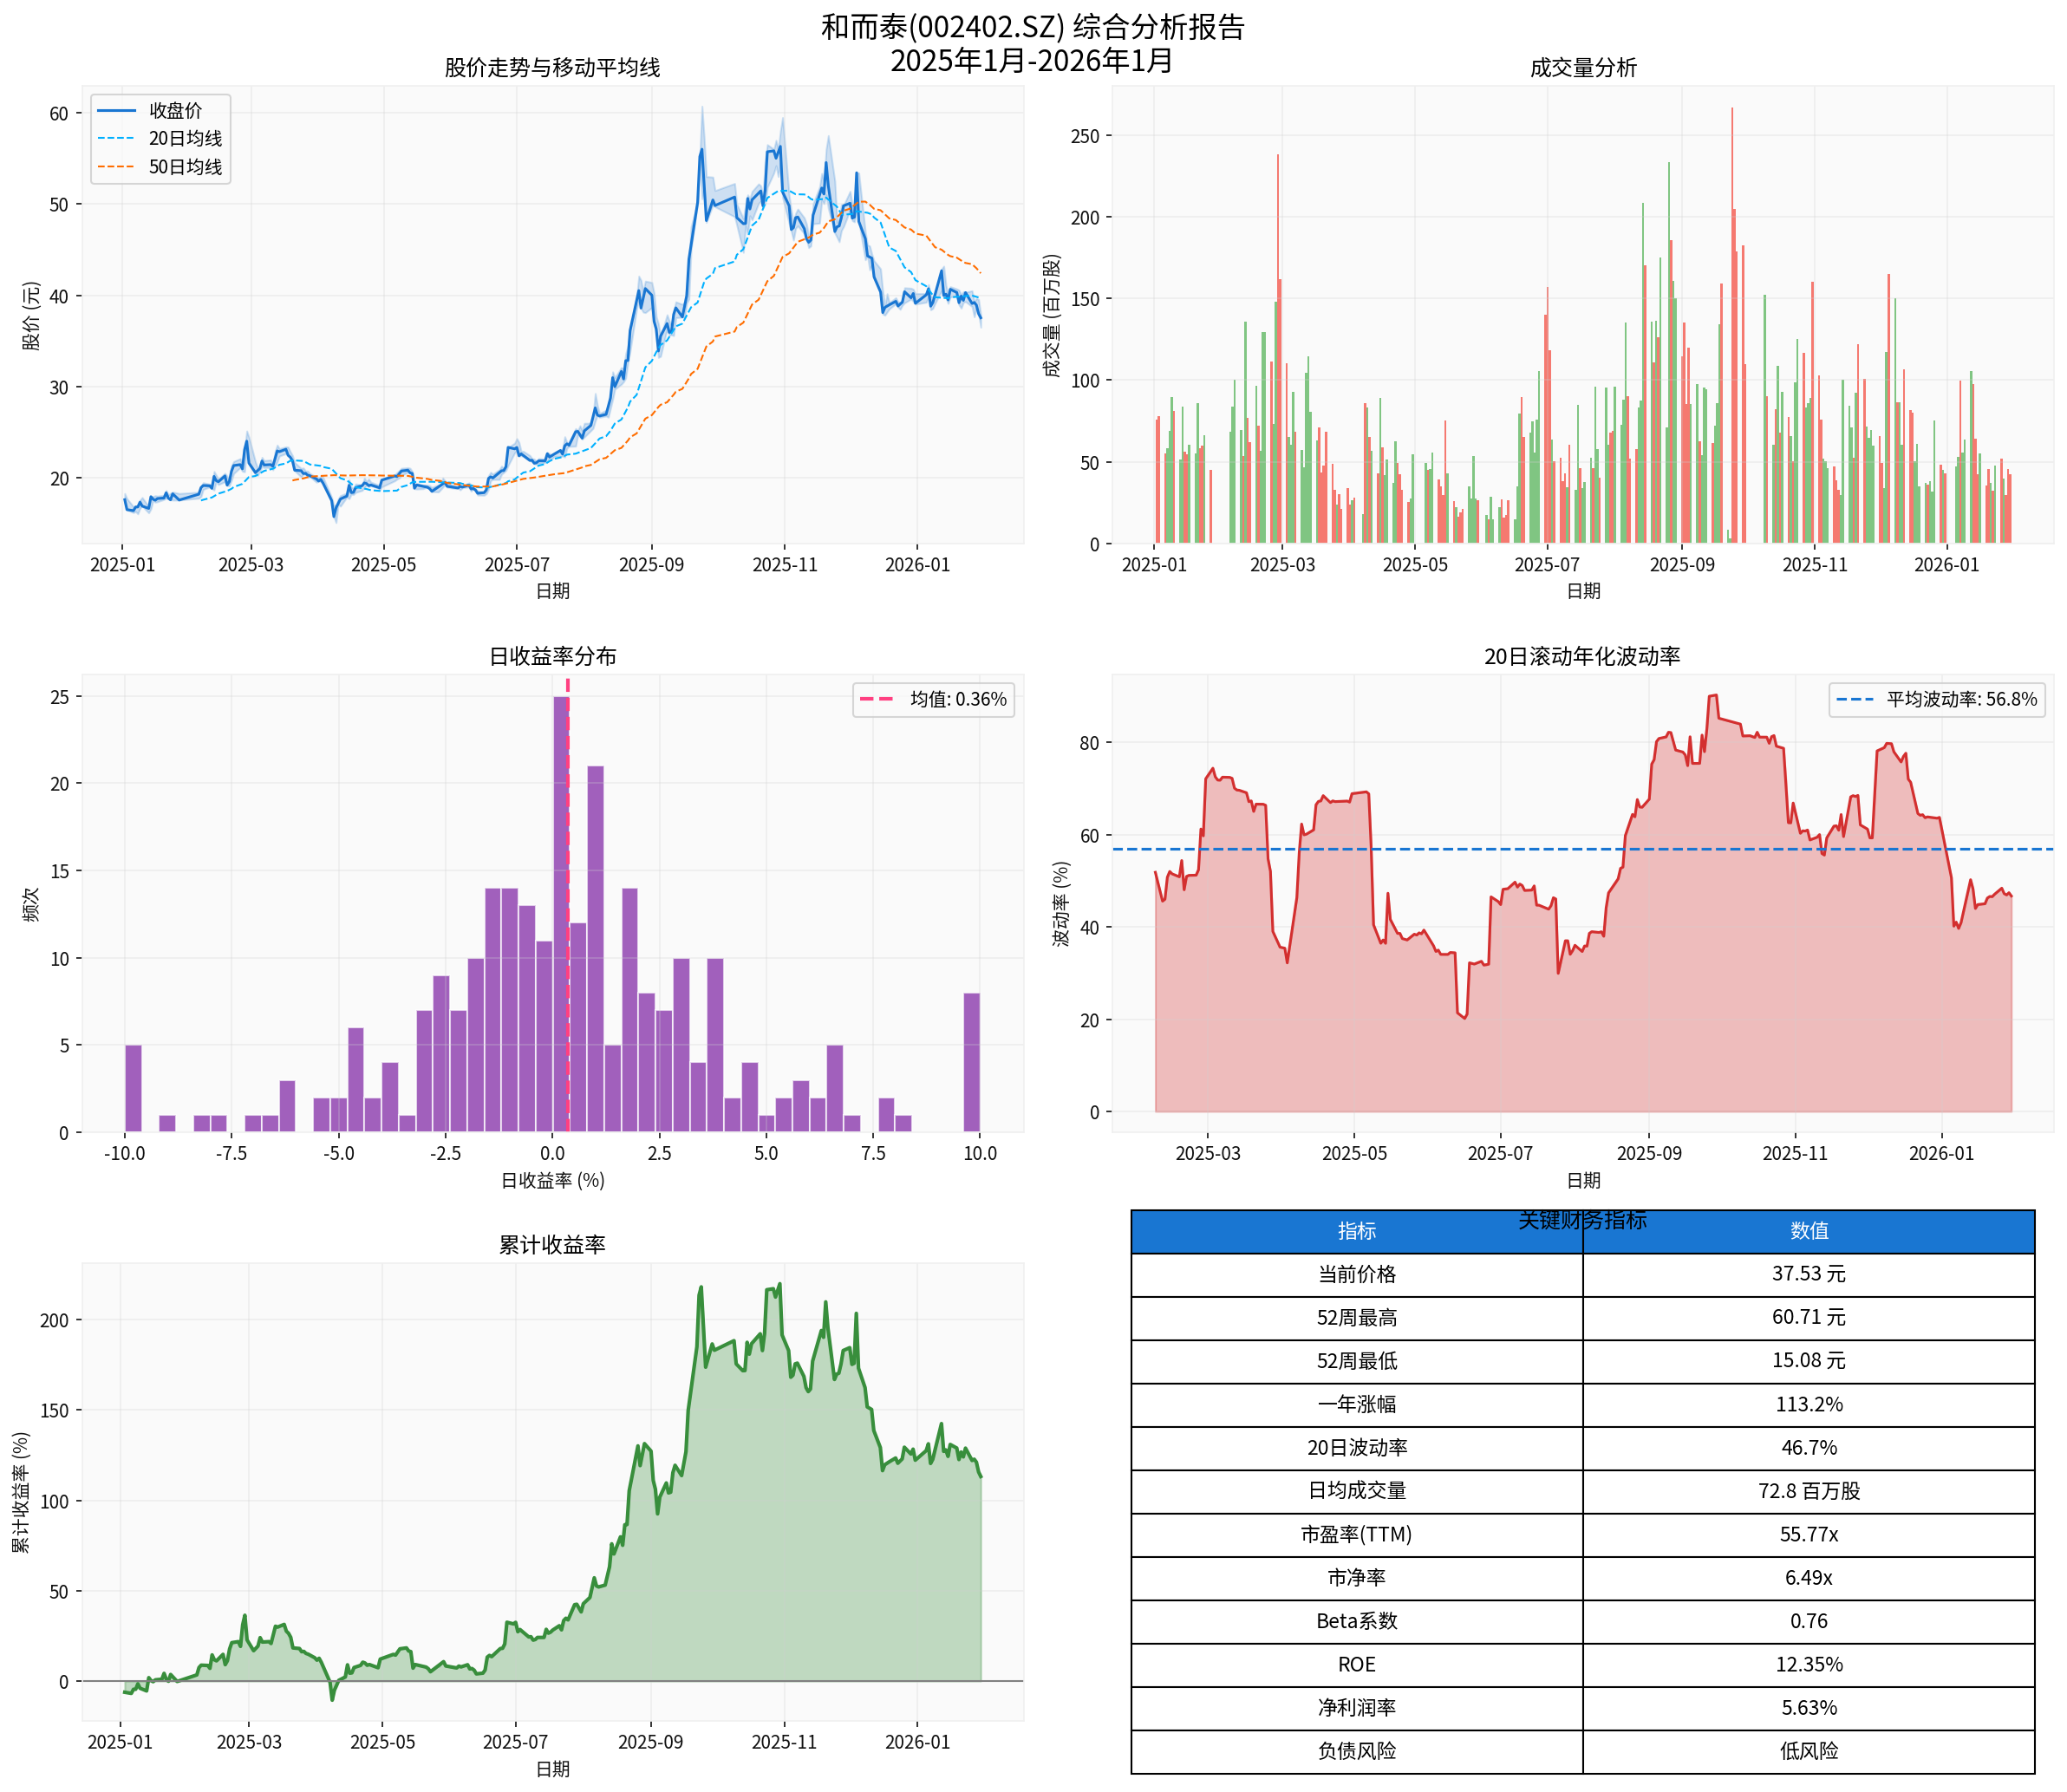Click the 日收益率分布 chart title
2067x1792 pixels.
[552, 656]
